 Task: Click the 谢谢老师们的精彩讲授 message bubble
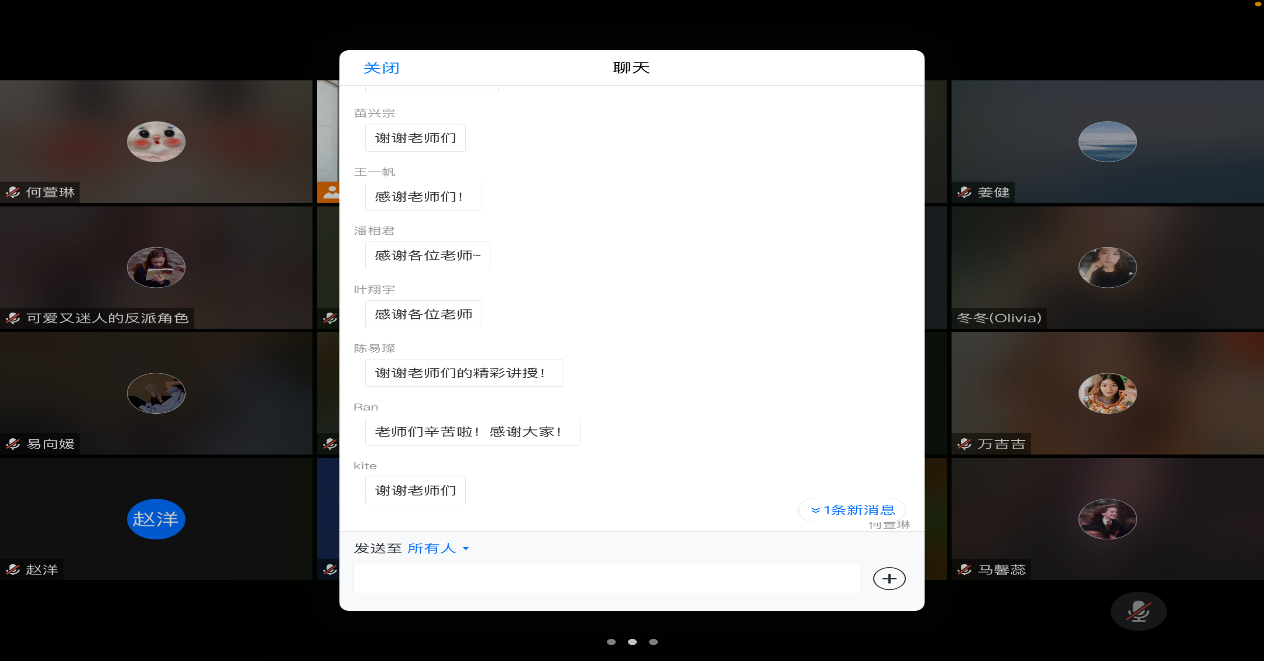coord(464,373)
